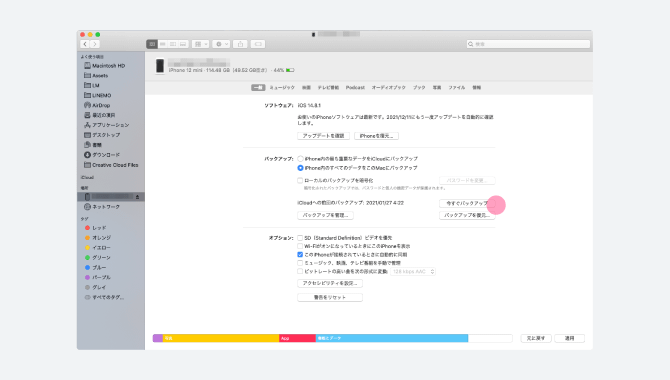This screenshot has width=670, height=380.
Task: Switch to the ブック tab
Action: [419, 88]
